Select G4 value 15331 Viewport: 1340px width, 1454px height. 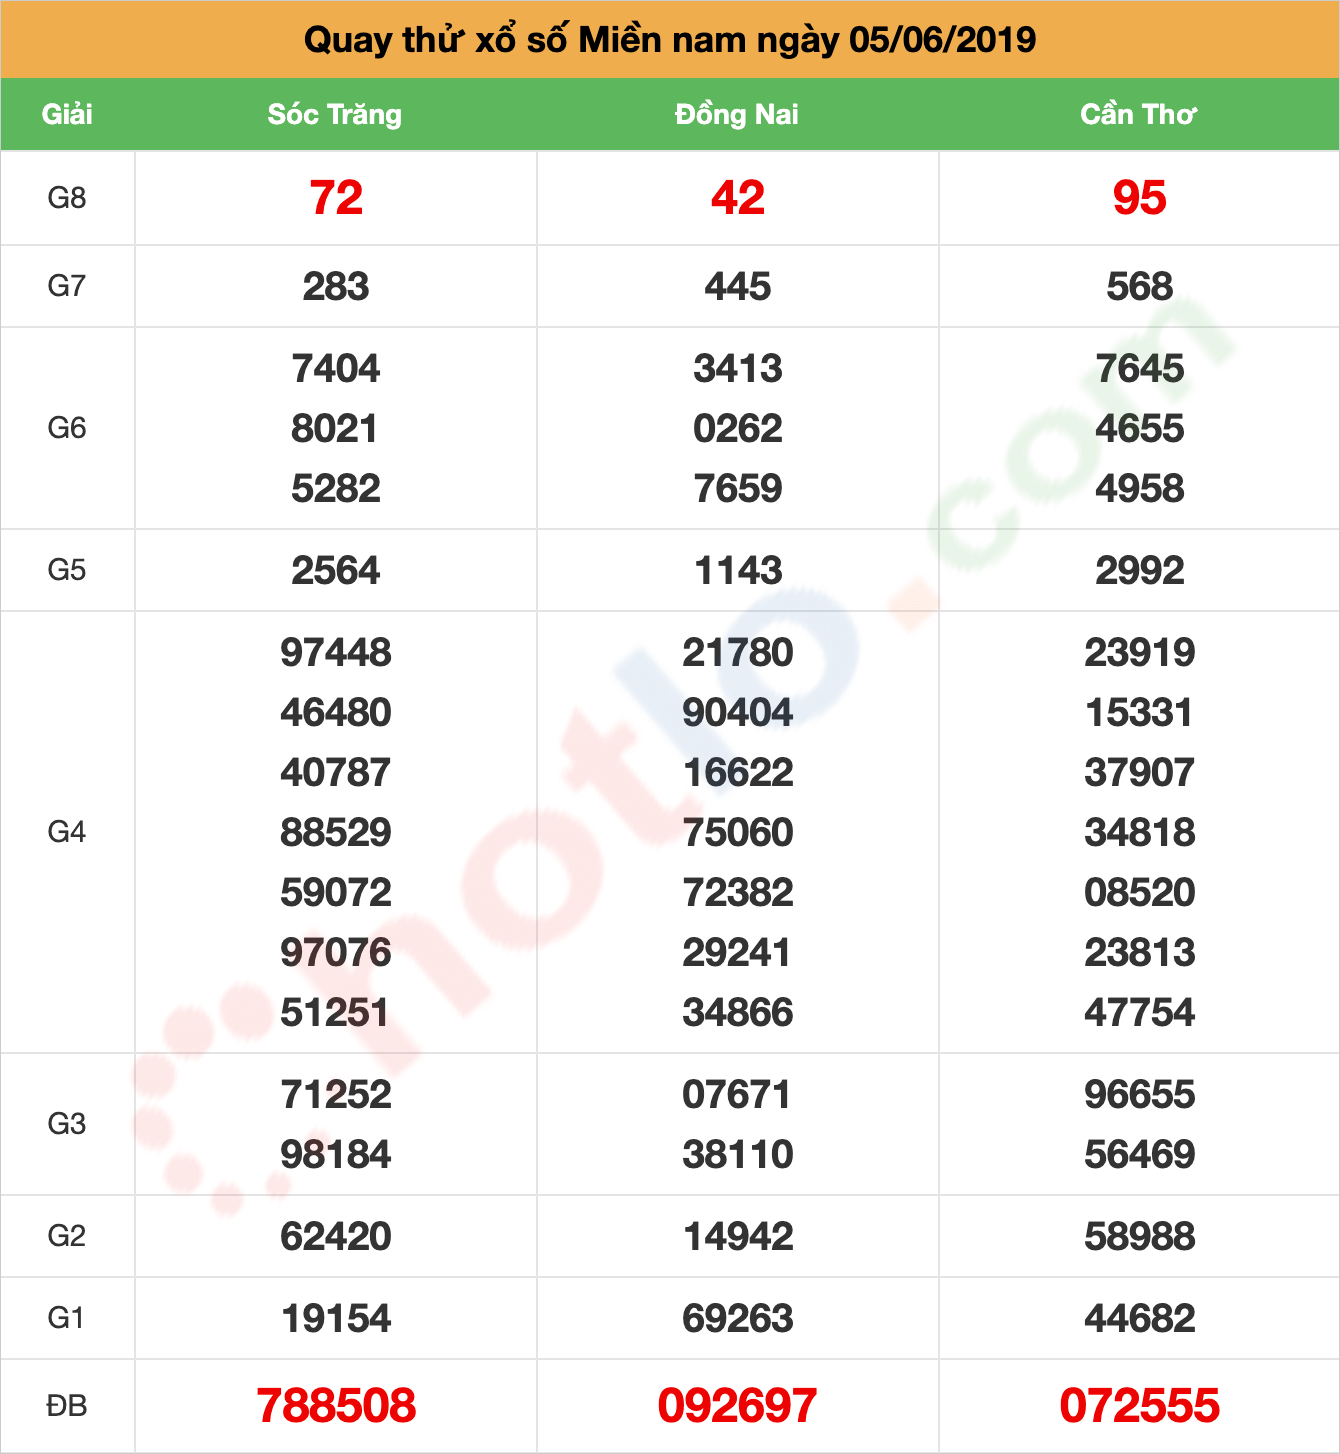1139,713
